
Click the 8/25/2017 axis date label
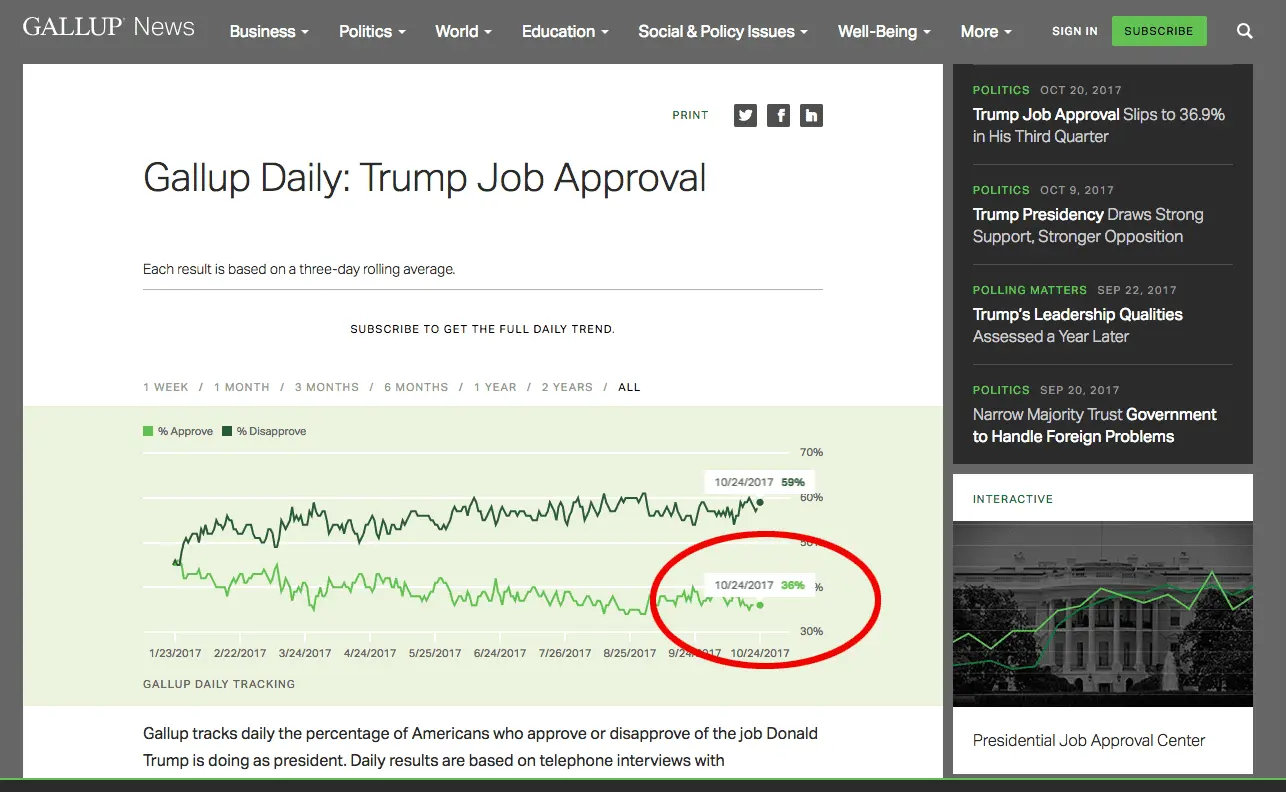pyautogui.click(x=630, y=653)
